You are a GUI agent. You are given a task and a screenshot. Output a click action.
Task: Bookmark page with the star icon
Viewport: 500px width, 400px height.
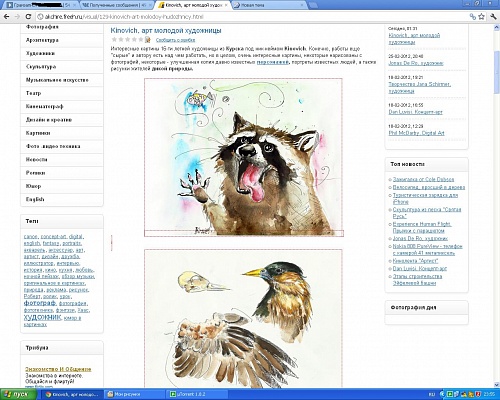pos(481,17)
